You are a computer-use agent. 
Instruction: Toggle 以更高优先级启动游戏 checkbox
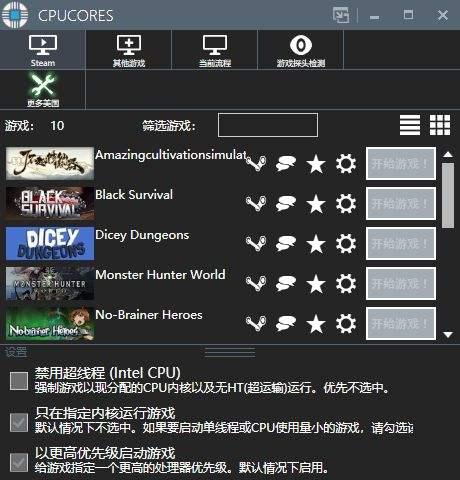click(x=19, y=462)
